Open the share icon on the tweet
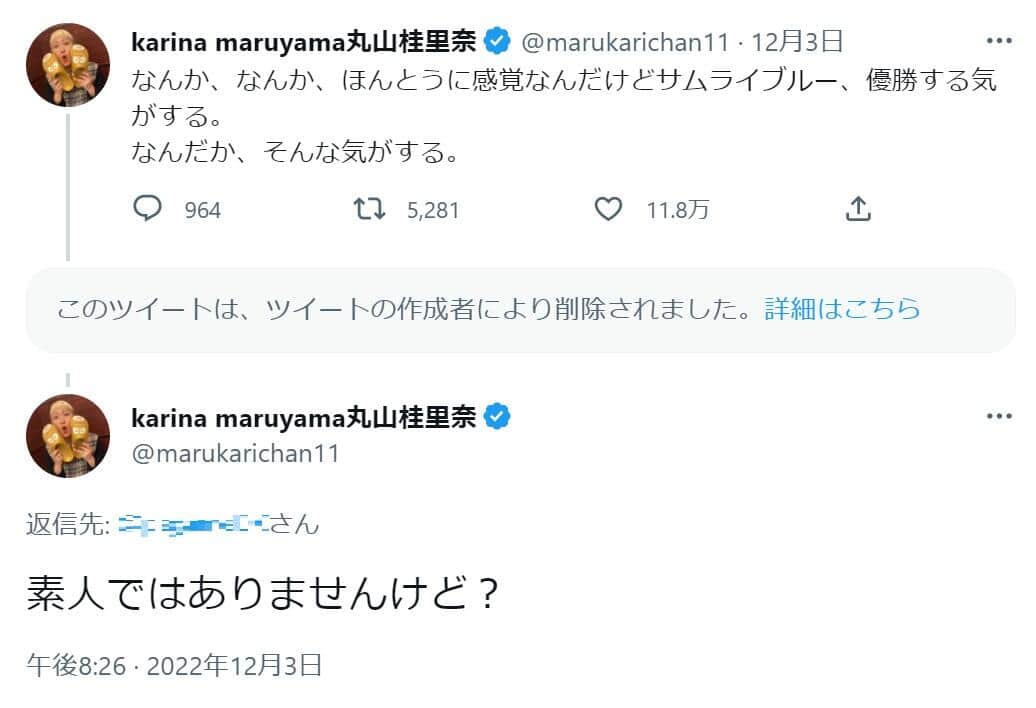This screenshot has width=1036, height=708. pos(857,209)
